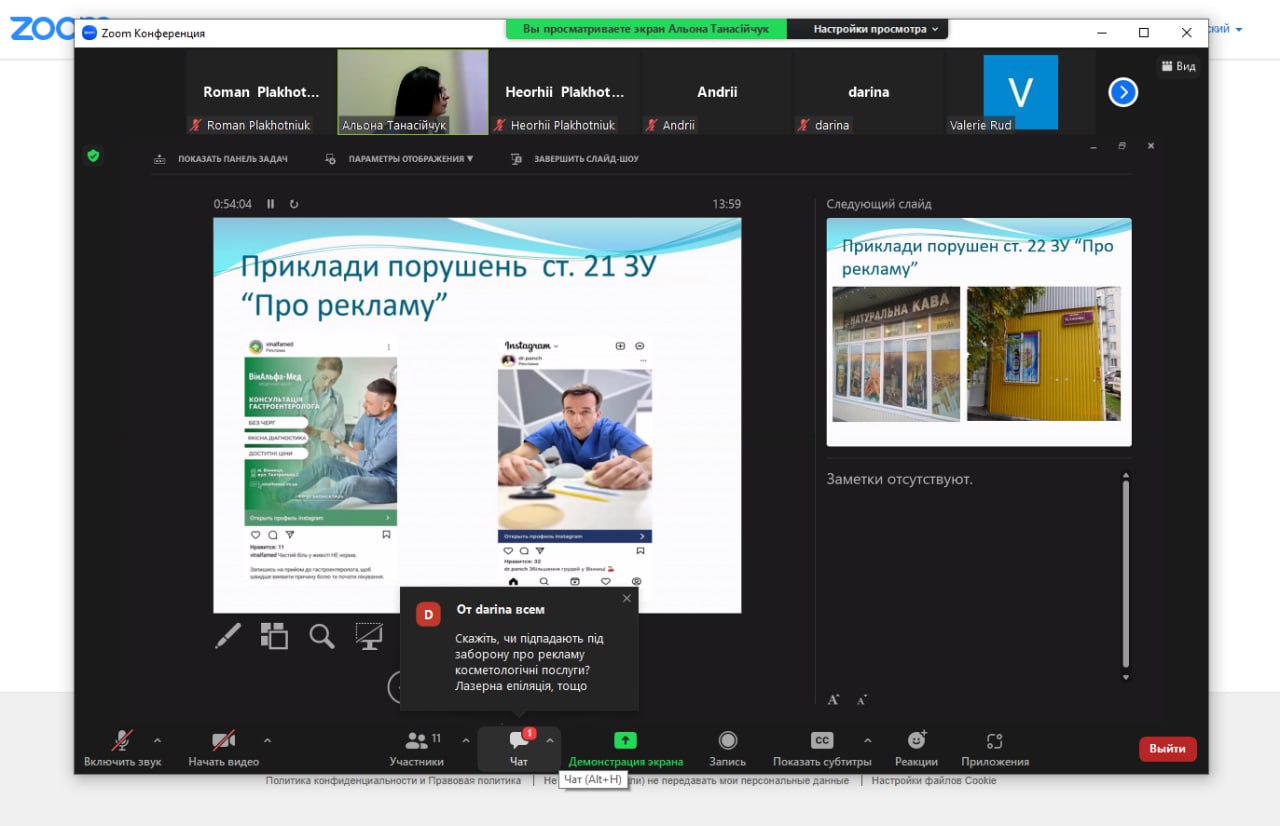Viewport: 1280px width, 826px height.
Task: Click Завершить слайд-шоу in presenter bar
Action: [x=585, y=159]
